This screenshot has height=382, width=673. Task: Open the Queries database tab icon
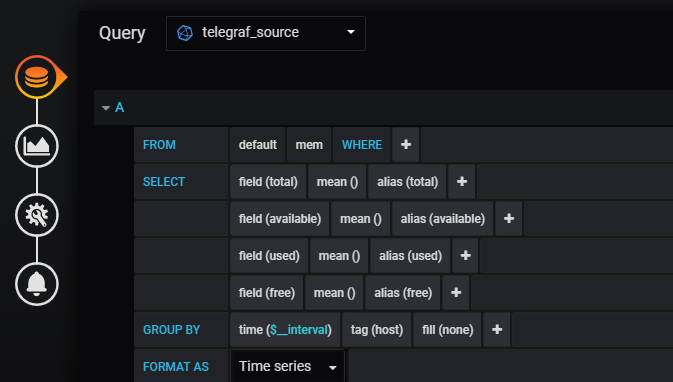coord(37,77)
